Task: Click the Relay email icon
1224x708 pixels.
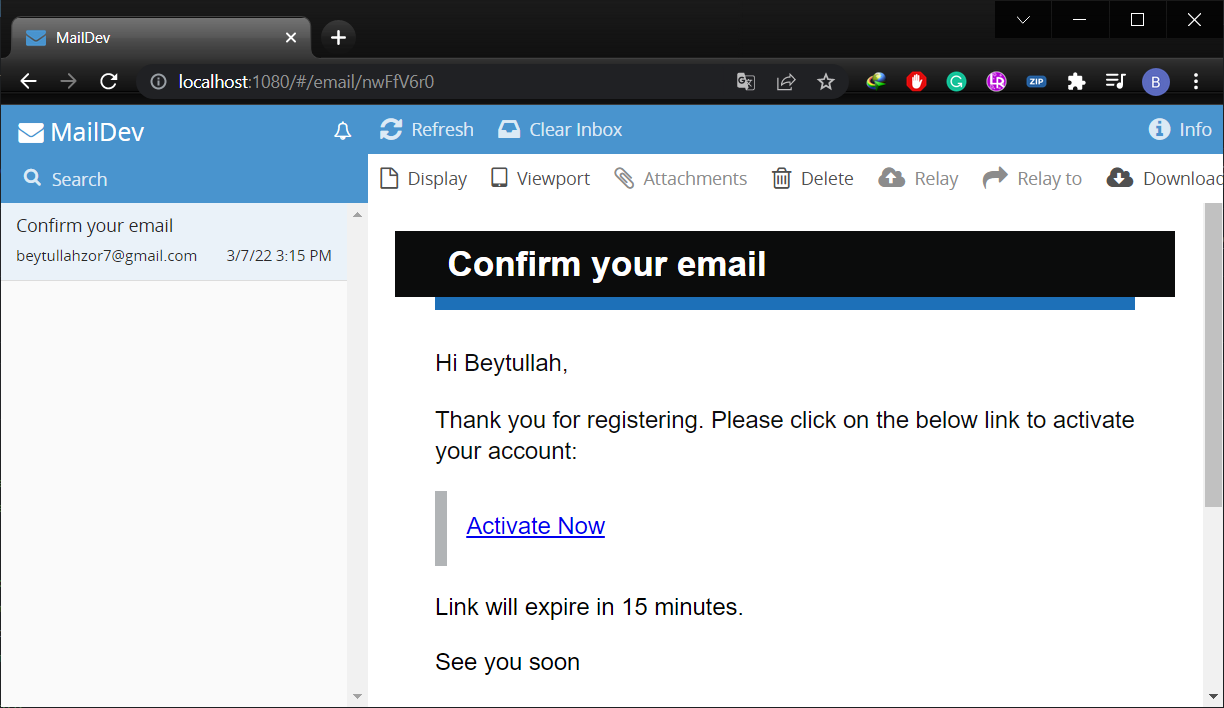Action: tap(892, 177)
